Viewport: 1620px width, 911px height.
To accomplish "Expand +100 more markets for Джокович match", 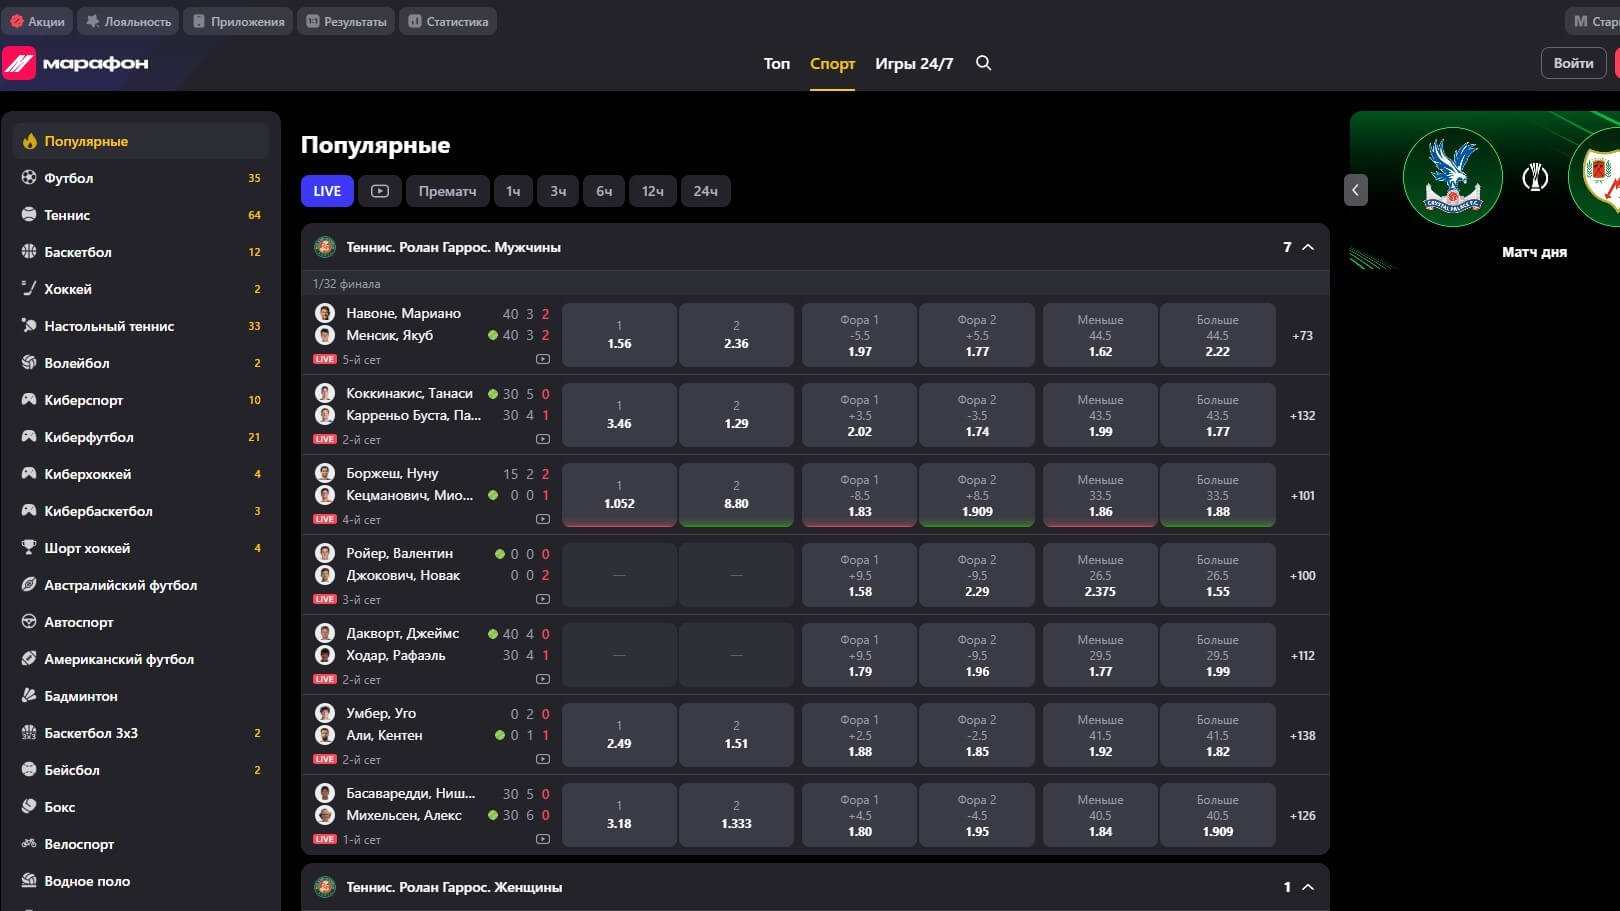I will (x=1302, y=576).
